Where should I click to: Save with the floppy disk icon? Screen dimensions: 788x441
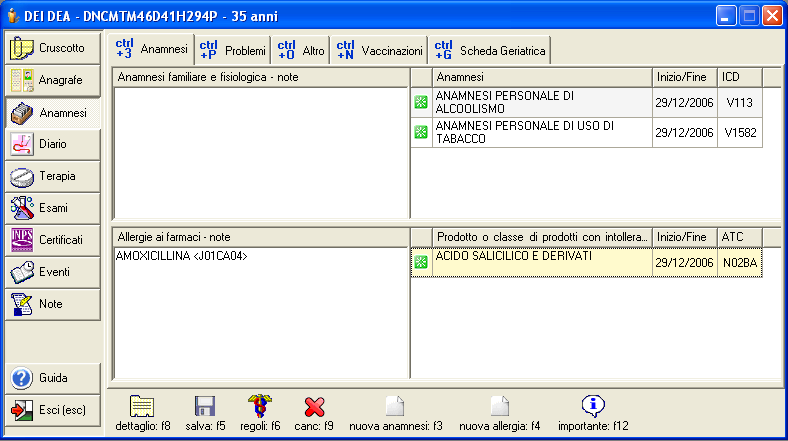(205, 405)
